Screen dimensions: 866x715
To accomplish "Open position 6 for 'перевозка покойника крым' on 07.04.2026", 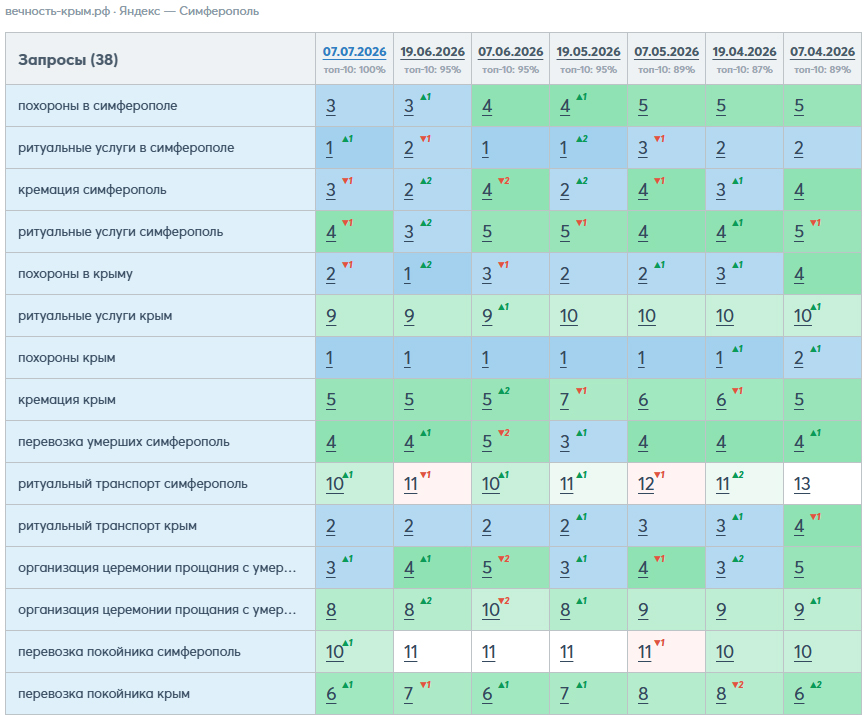I will (x=799, y=694).
